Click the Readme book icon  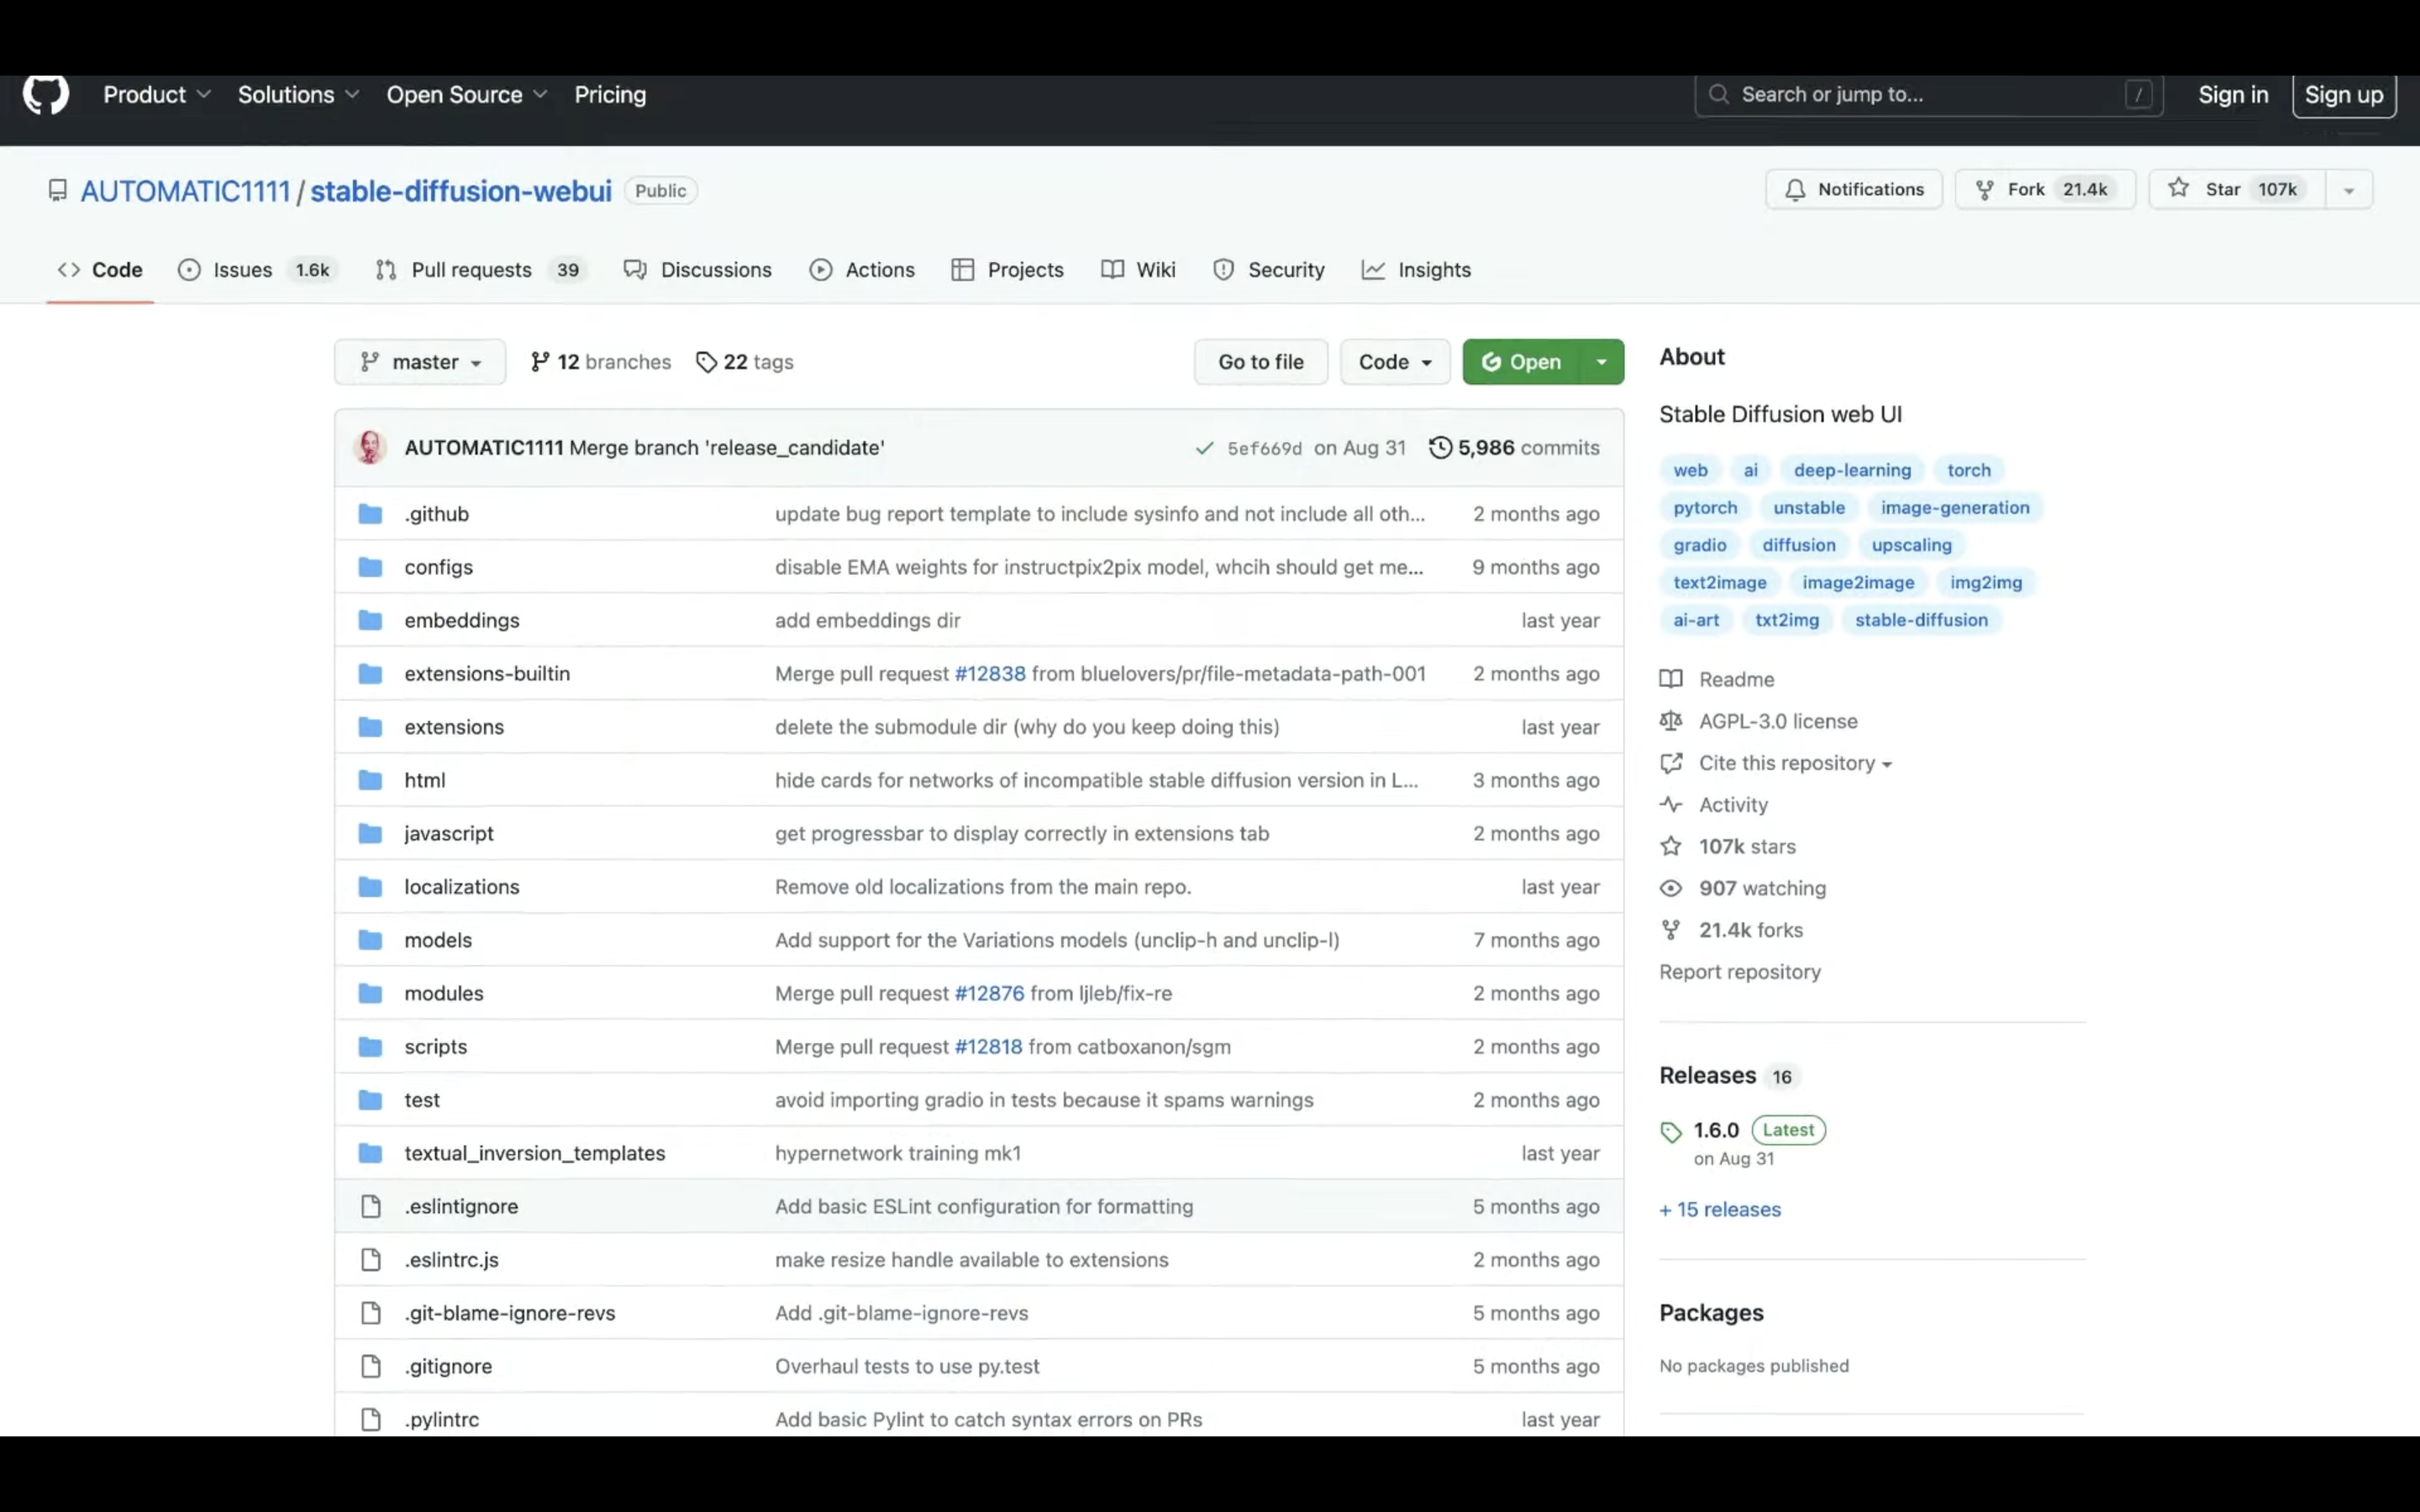1671,679
